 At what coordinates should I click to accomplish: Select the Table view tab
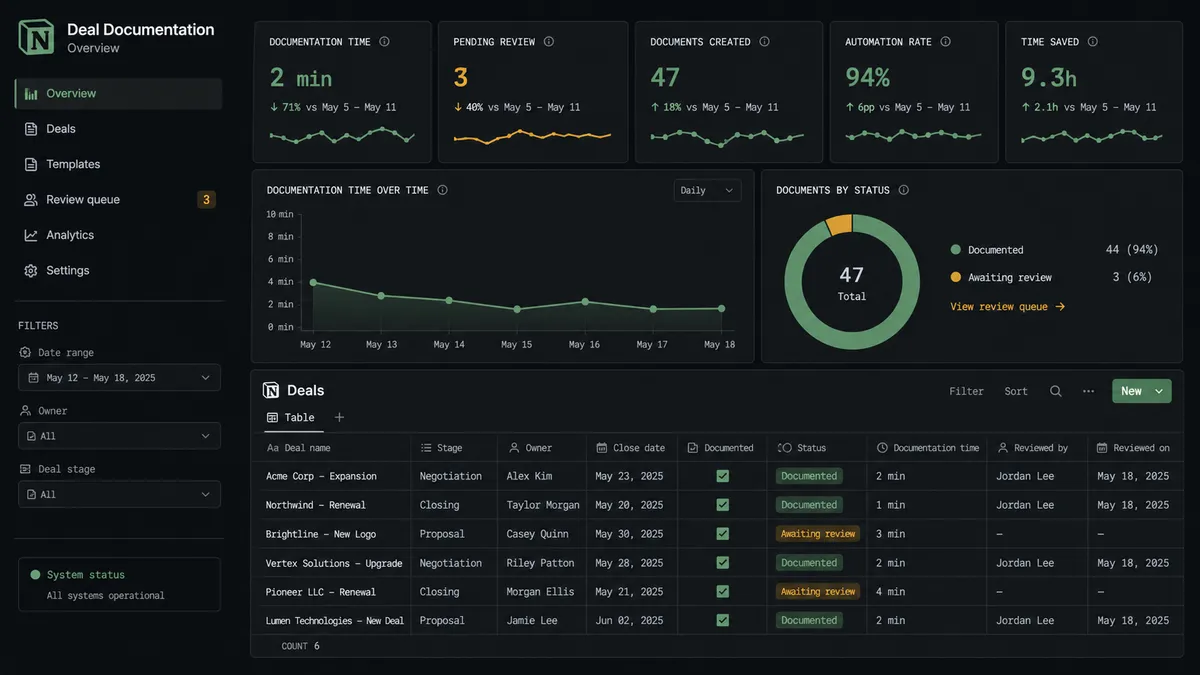click(290, 418)
